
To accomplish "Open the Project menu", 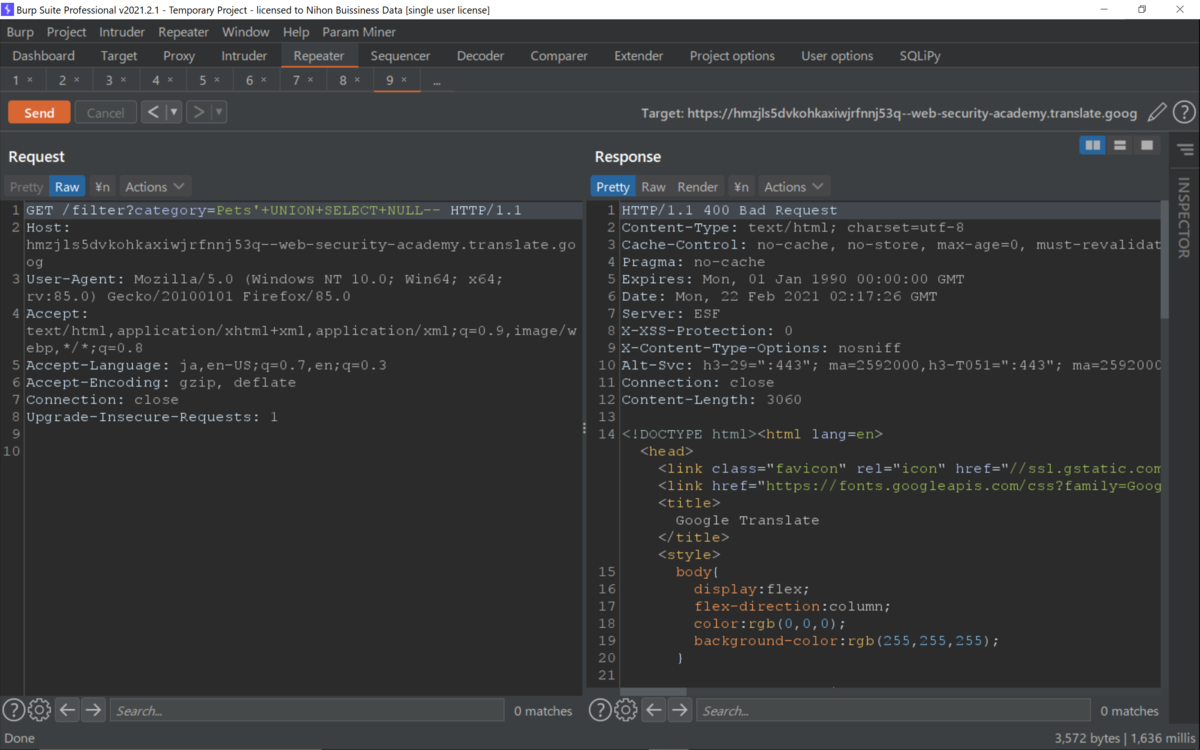I will pyautogui.click(x=67, y=32).
